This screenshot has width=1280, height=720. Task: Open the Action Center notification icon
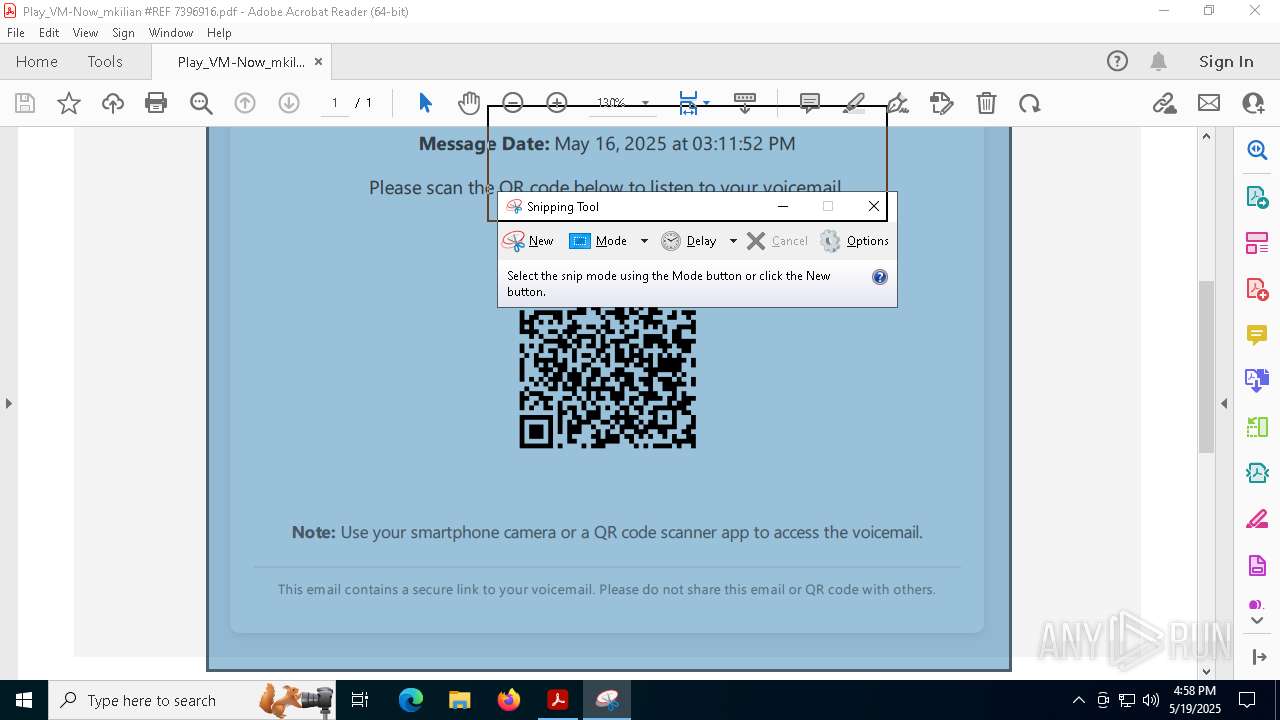(x=1247, y=700)
